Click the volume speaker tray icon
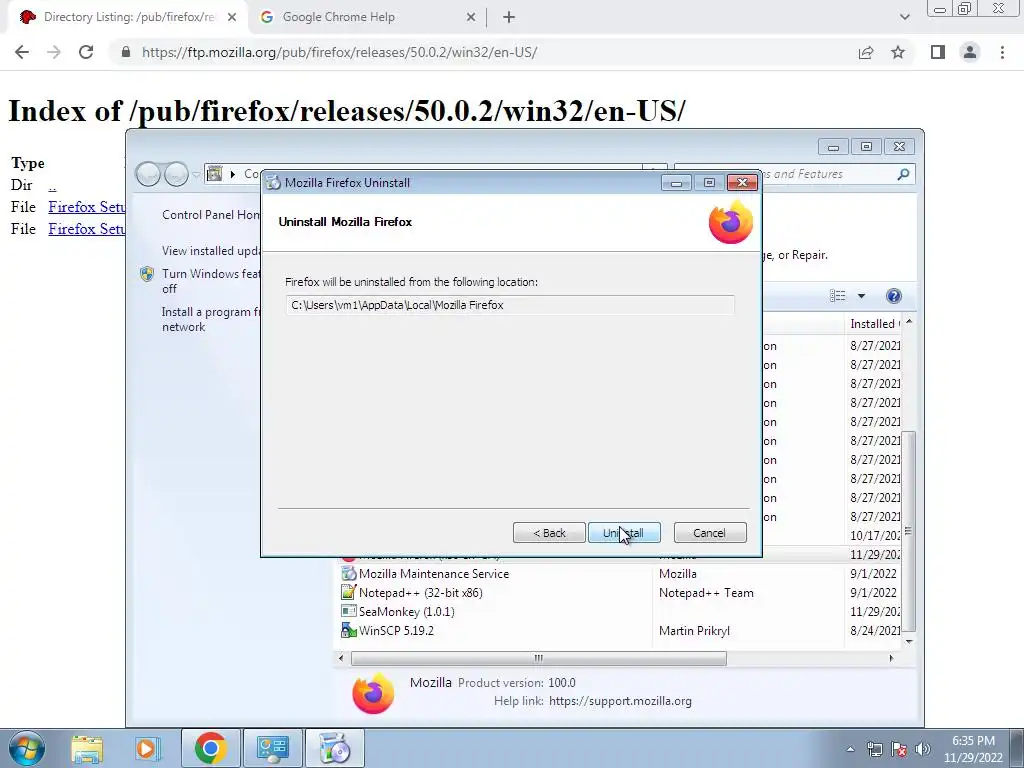 coord(923,749)
